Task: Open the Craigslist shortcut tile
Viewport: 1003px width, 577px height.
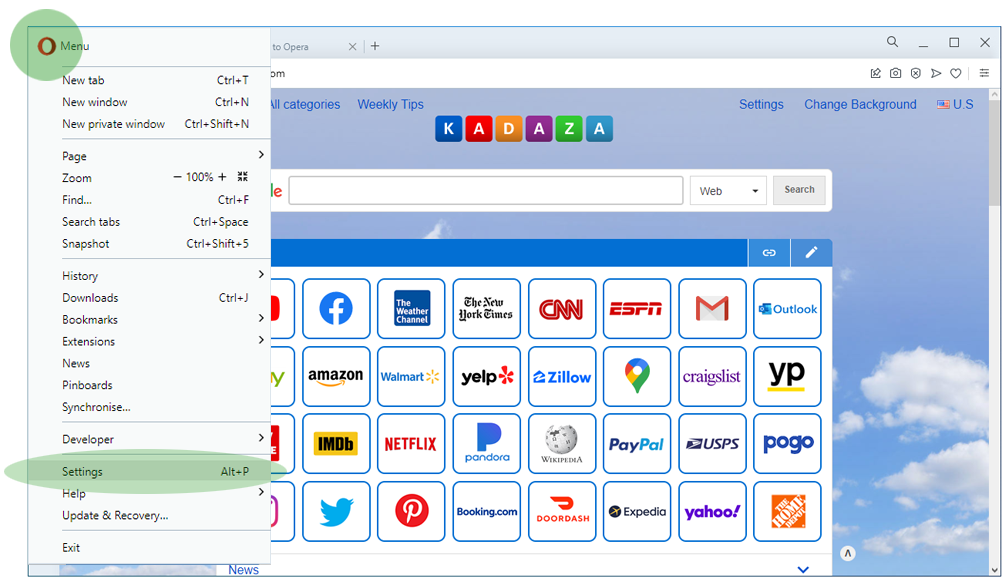Action: (x=712, y=376)
